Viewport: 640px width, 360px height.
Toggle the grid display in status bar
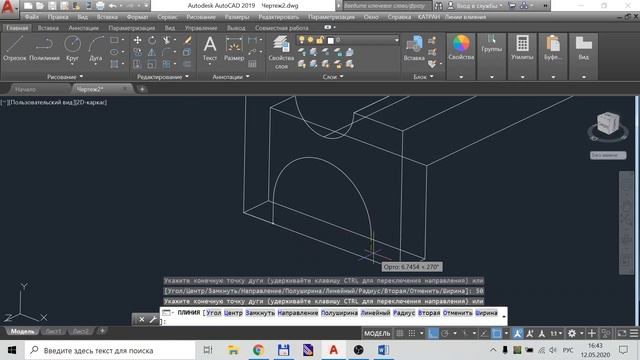pyautogui.click(x=400, y=333)
